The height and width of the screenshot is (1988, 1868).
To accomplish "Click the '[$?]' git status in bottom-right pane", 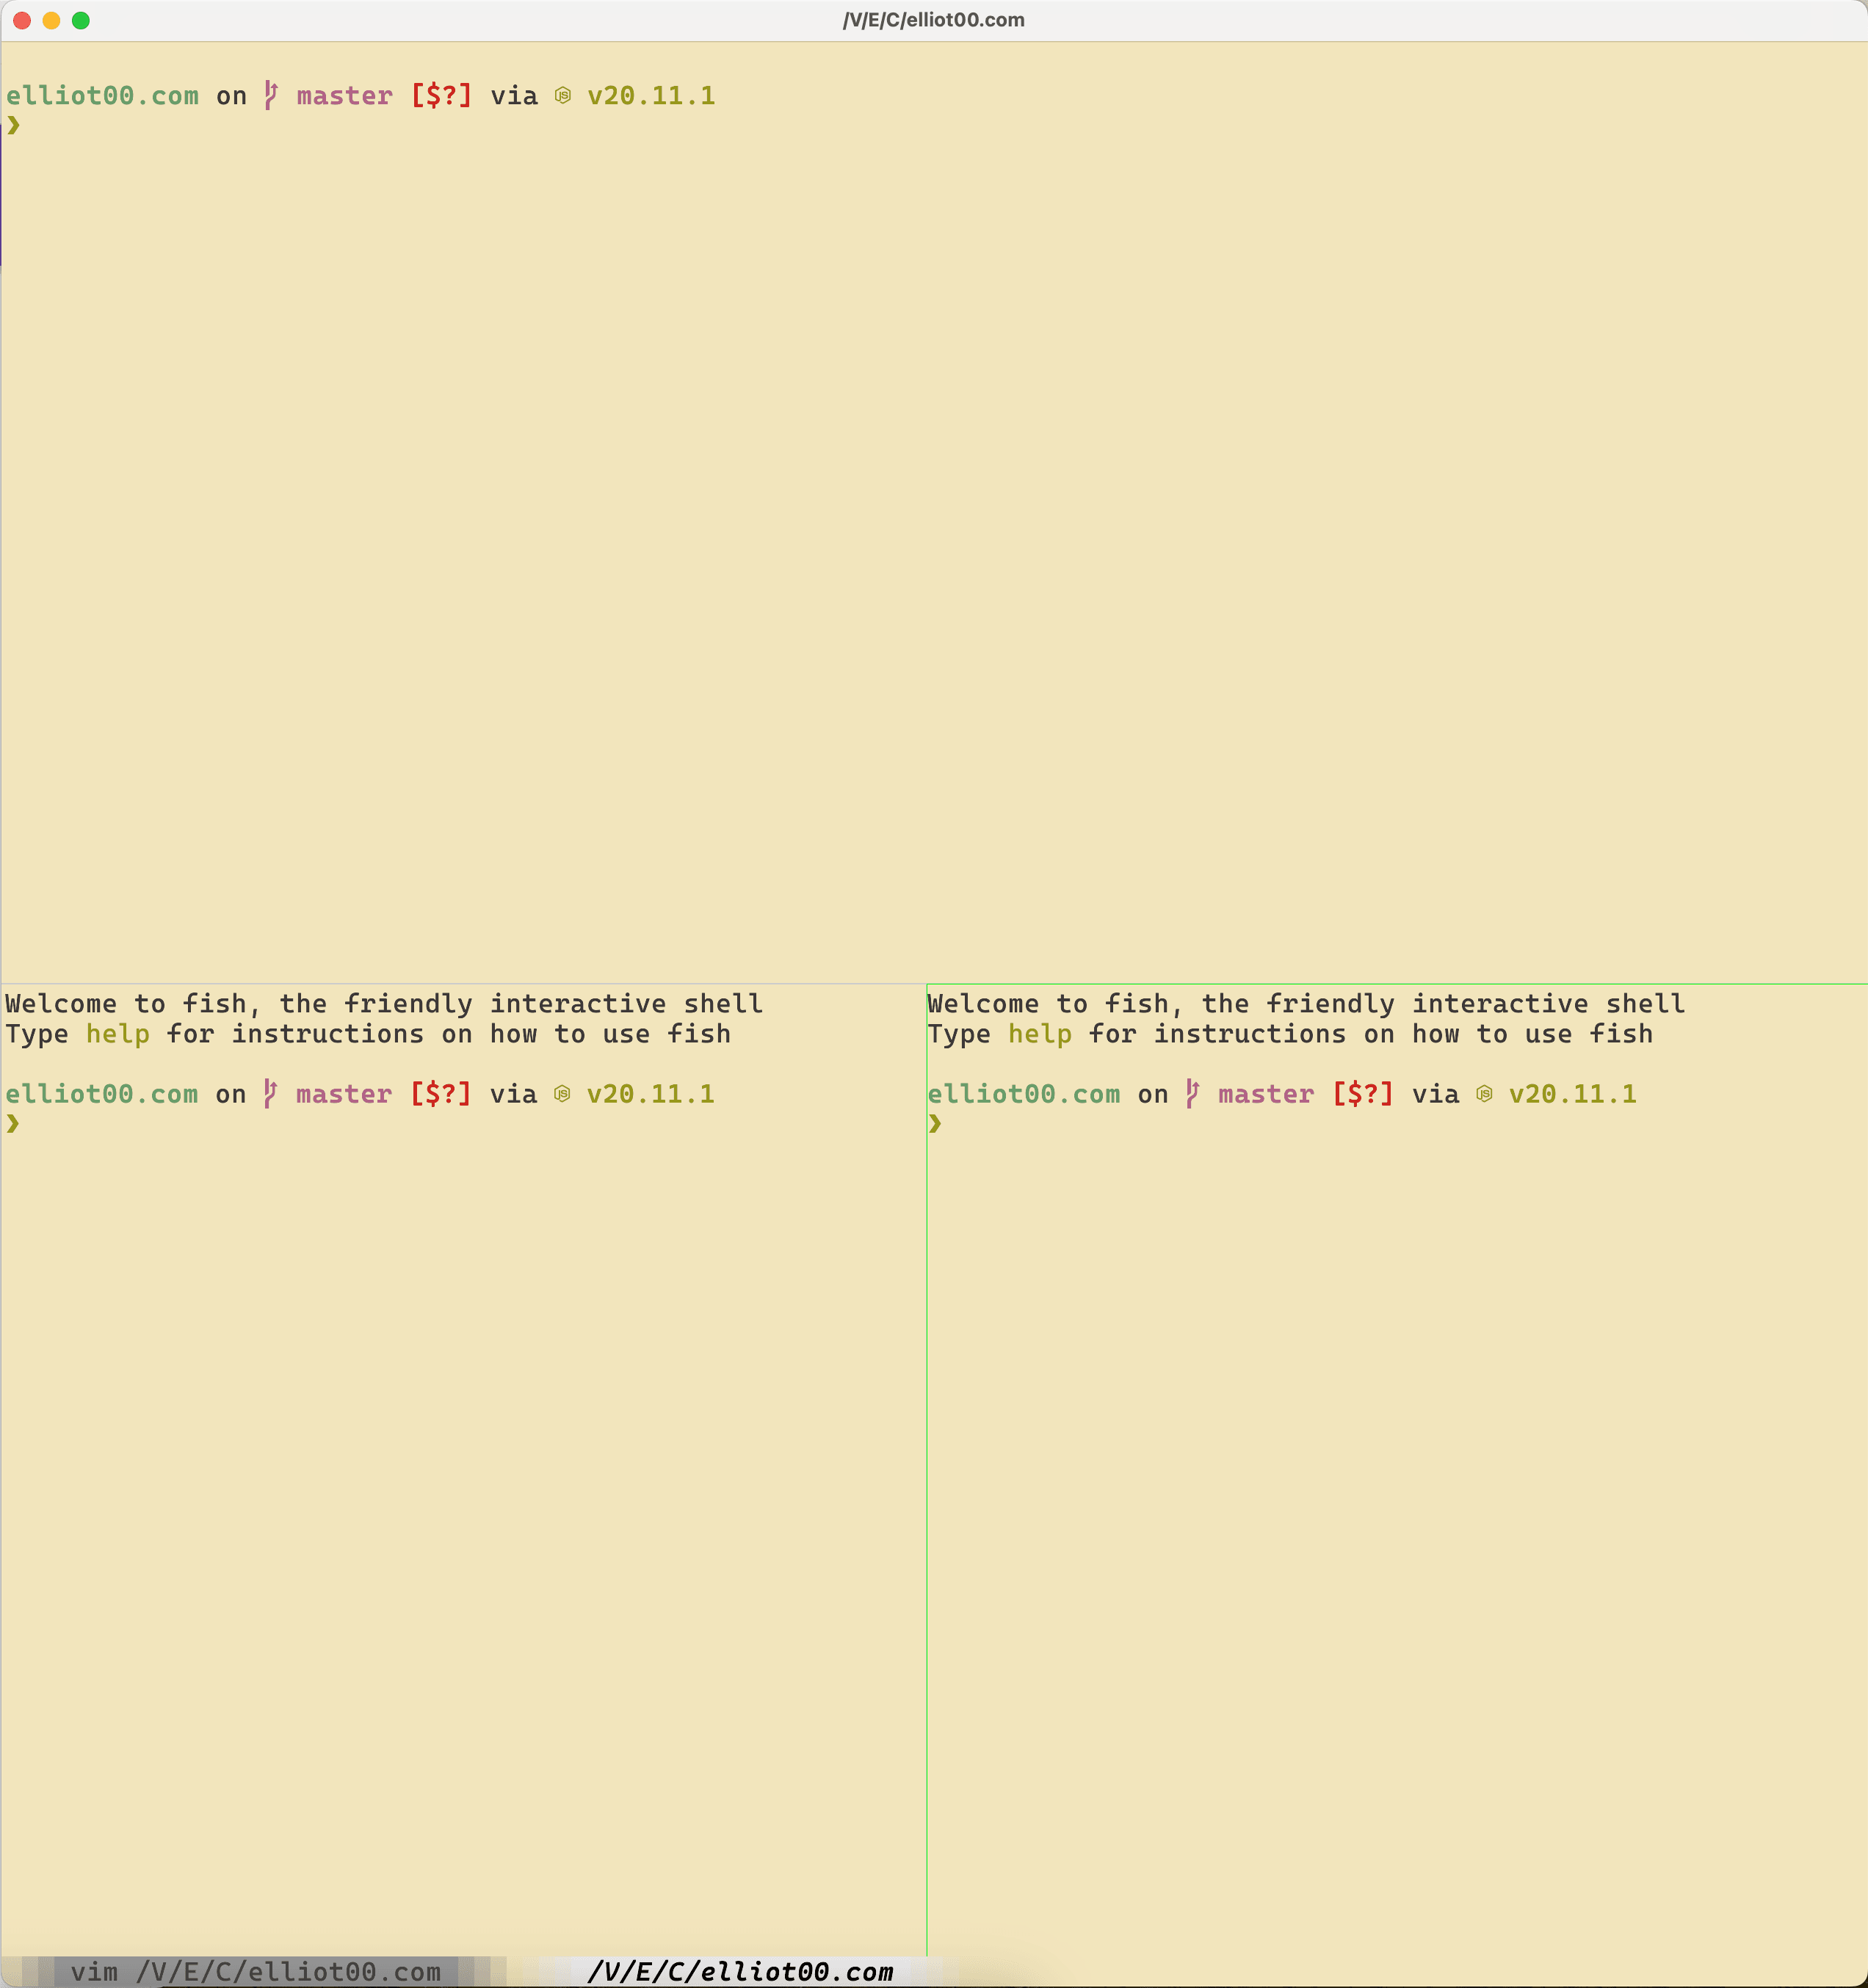I will tap(1362, 1094).
